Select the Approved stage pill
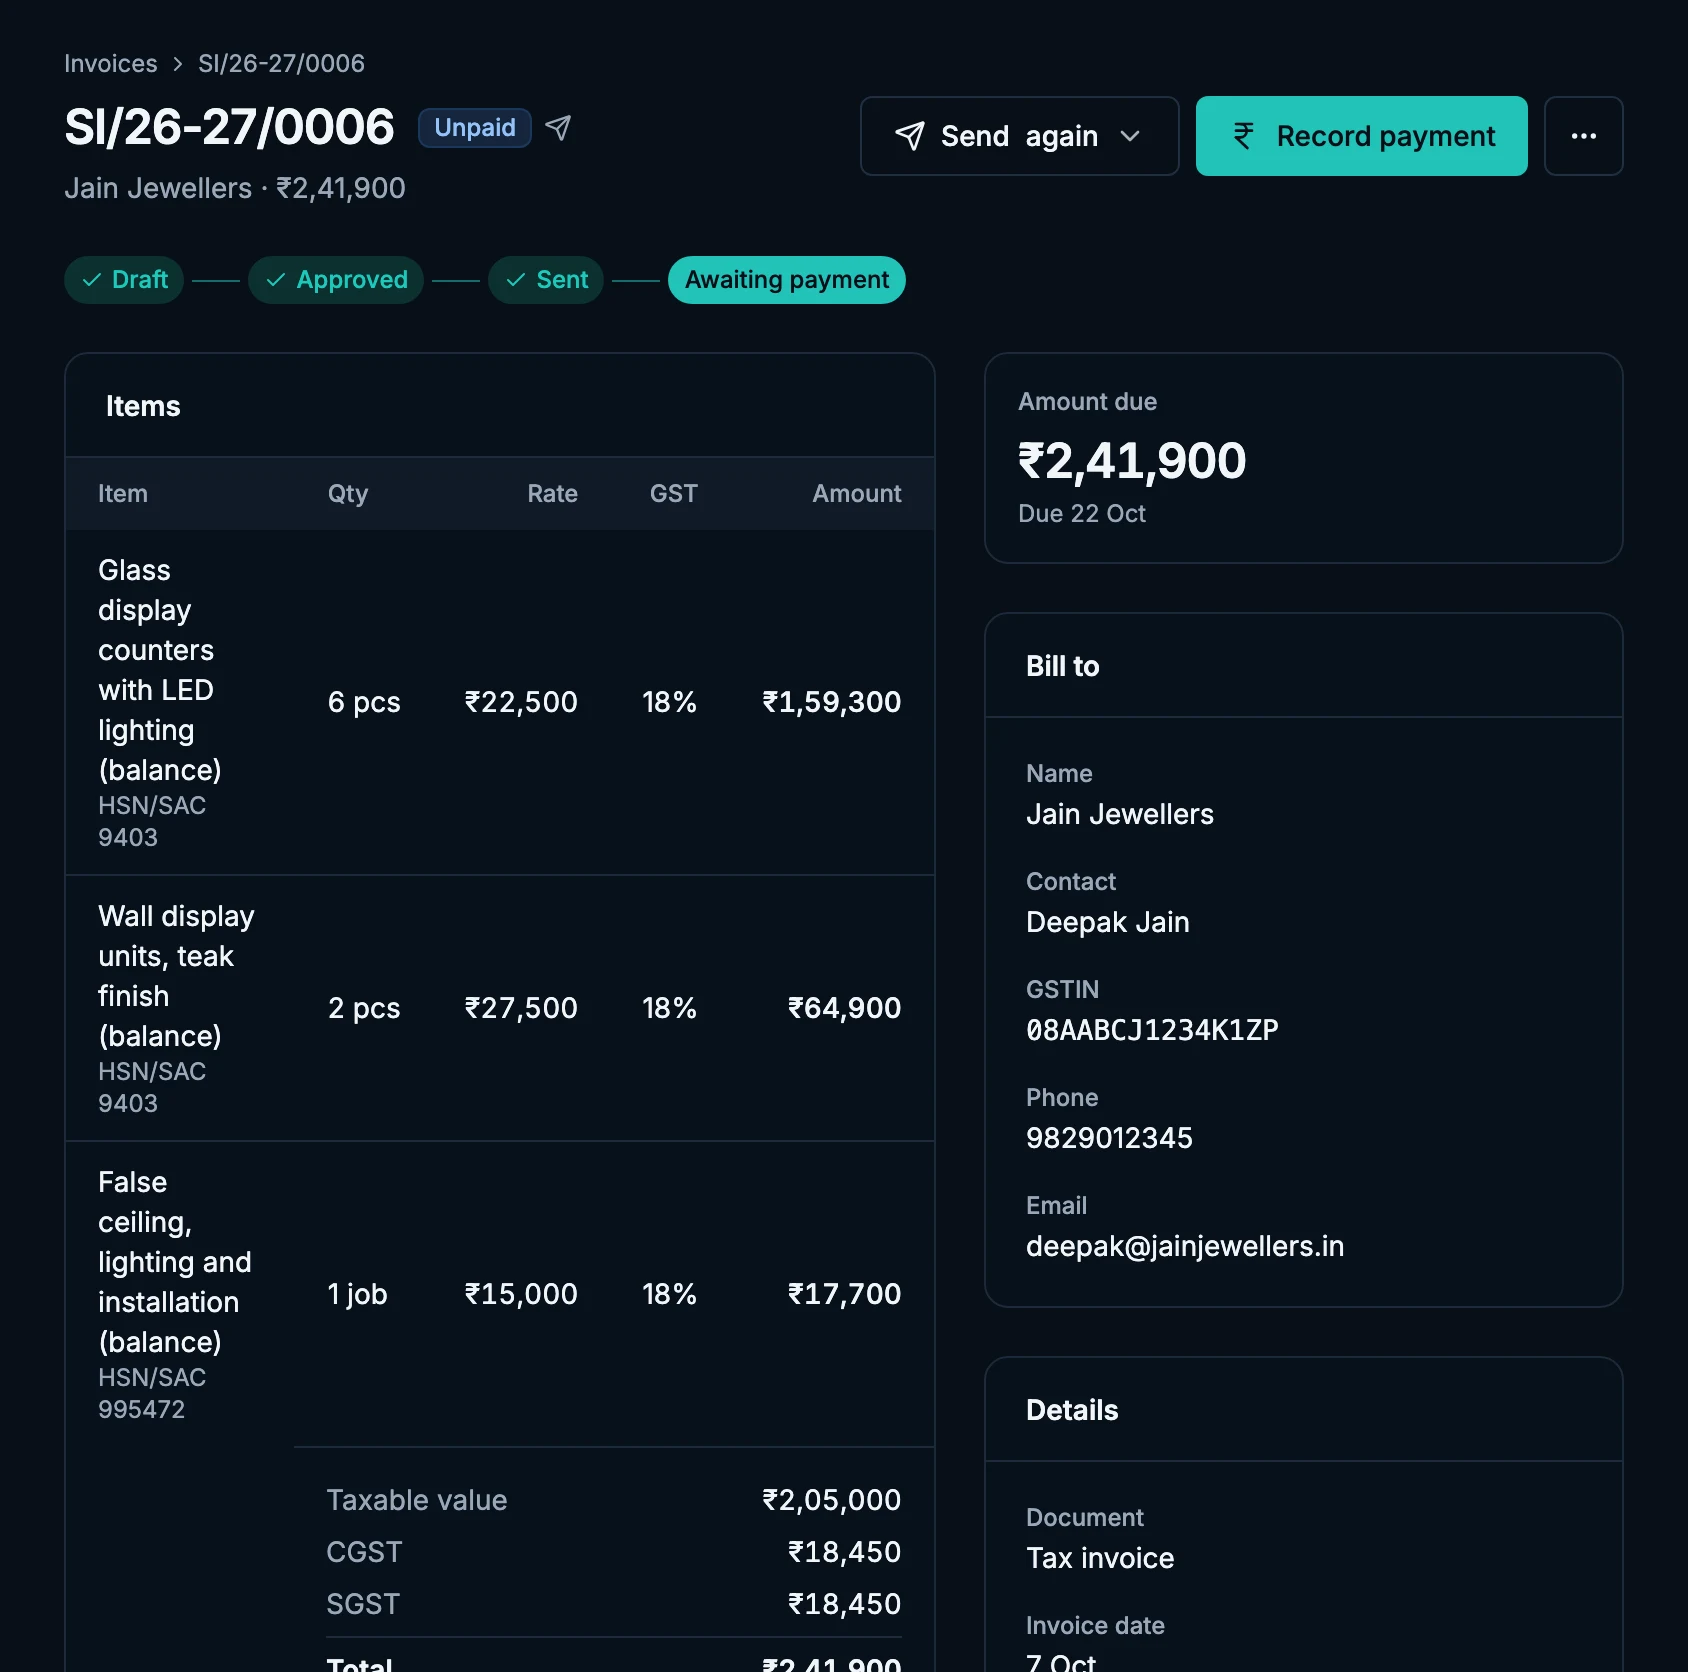Screen dimensions: 1688x1672 [336, 280]
